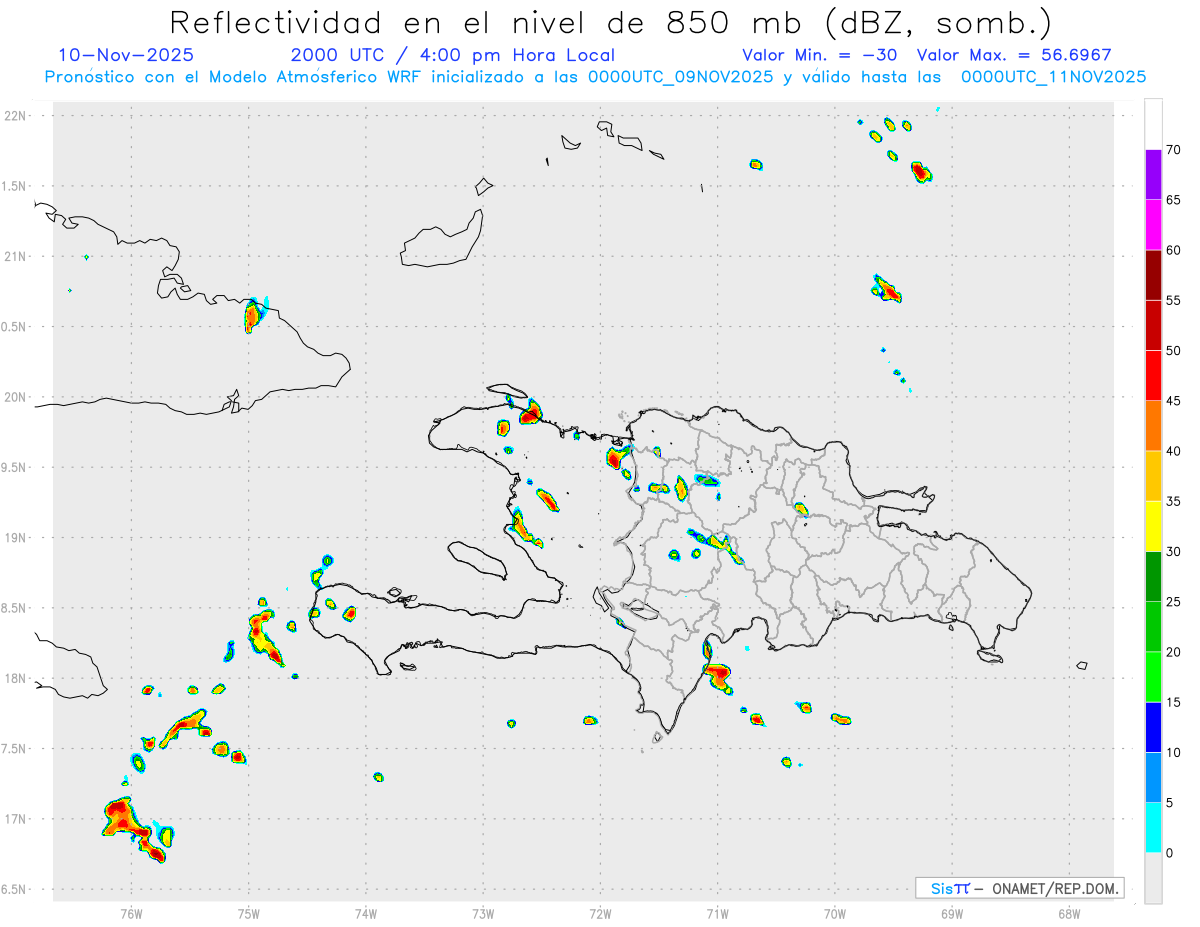
Task: Select the dark blue 10–15 dBZ legend segment
Action: coord(1153,727)
